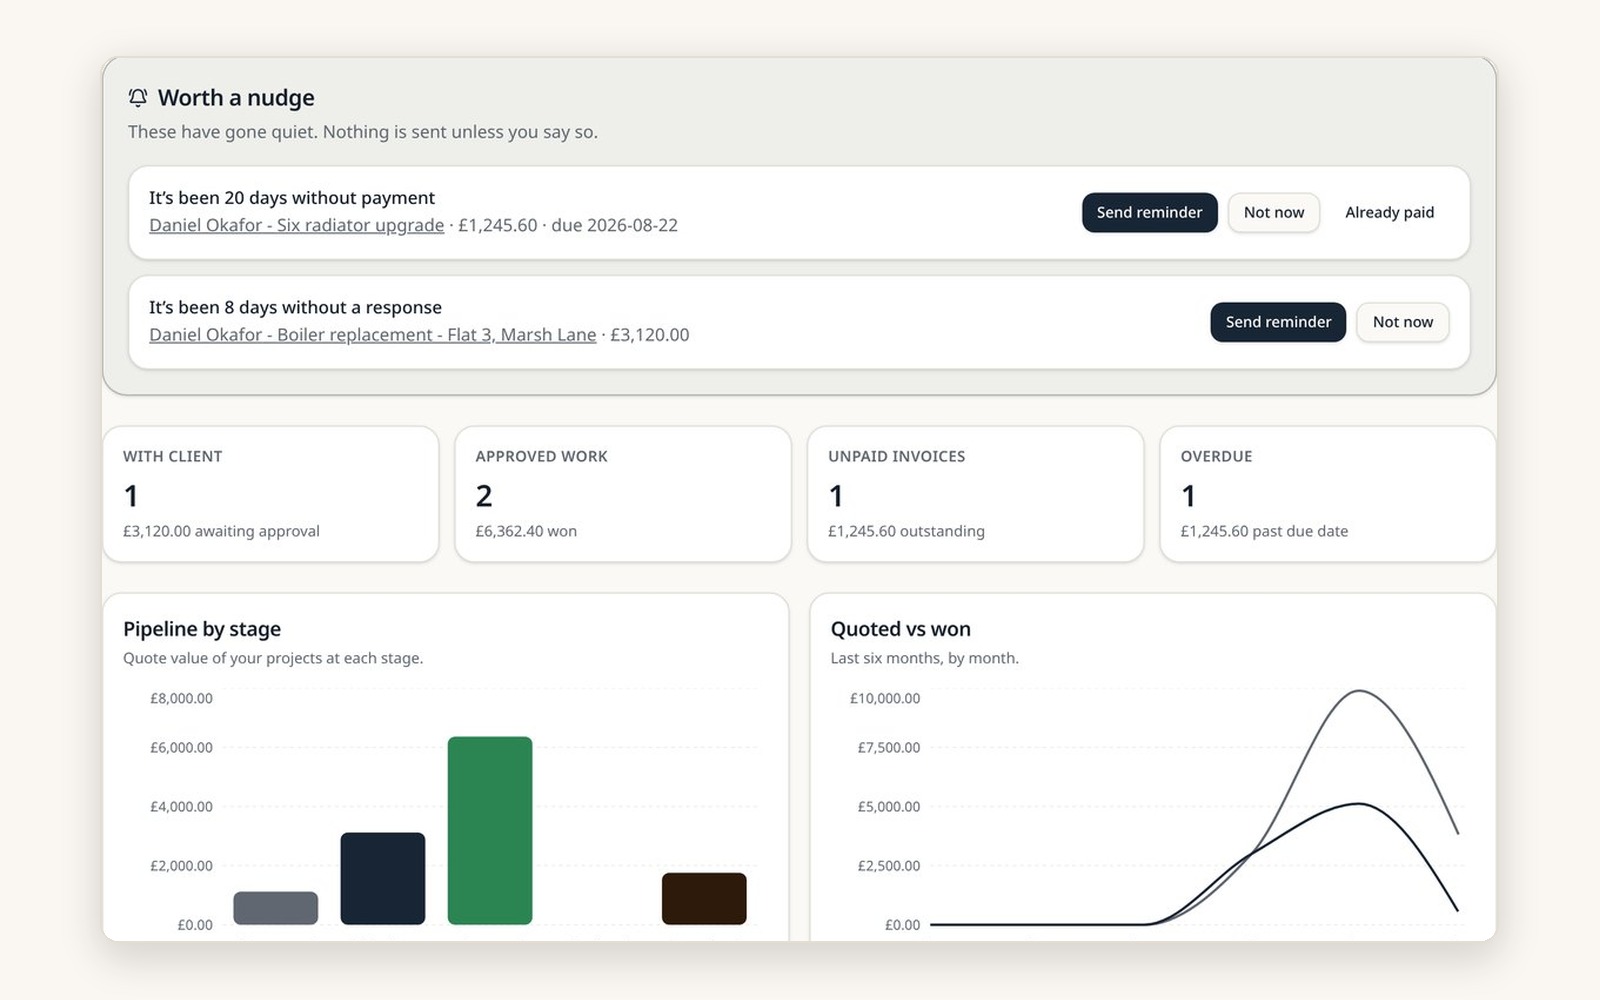The height and width of the screenshot is (1000, 1600).
Task: Click the '£1,245.60 past due date' text
Action: click(1264, 531)
